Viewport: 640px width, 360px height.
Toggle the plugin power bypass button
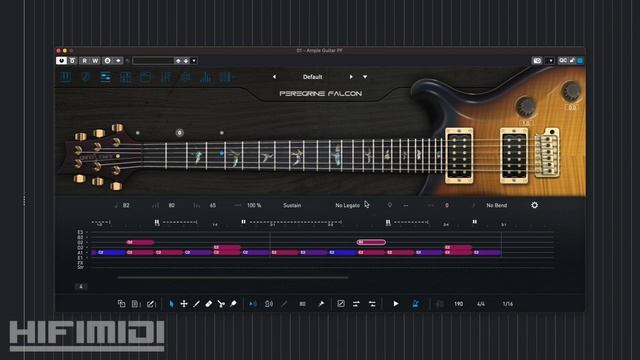[61, 60]
